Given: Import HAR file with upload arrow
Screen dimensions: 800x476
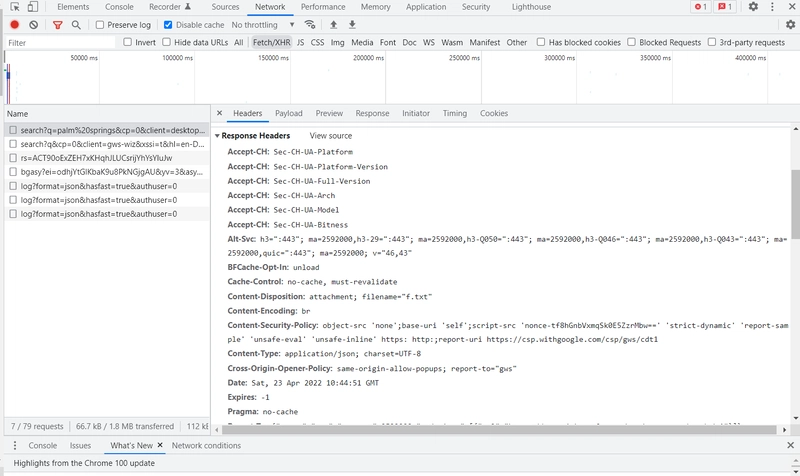Looking at the screenshot, I should [334, 24].
